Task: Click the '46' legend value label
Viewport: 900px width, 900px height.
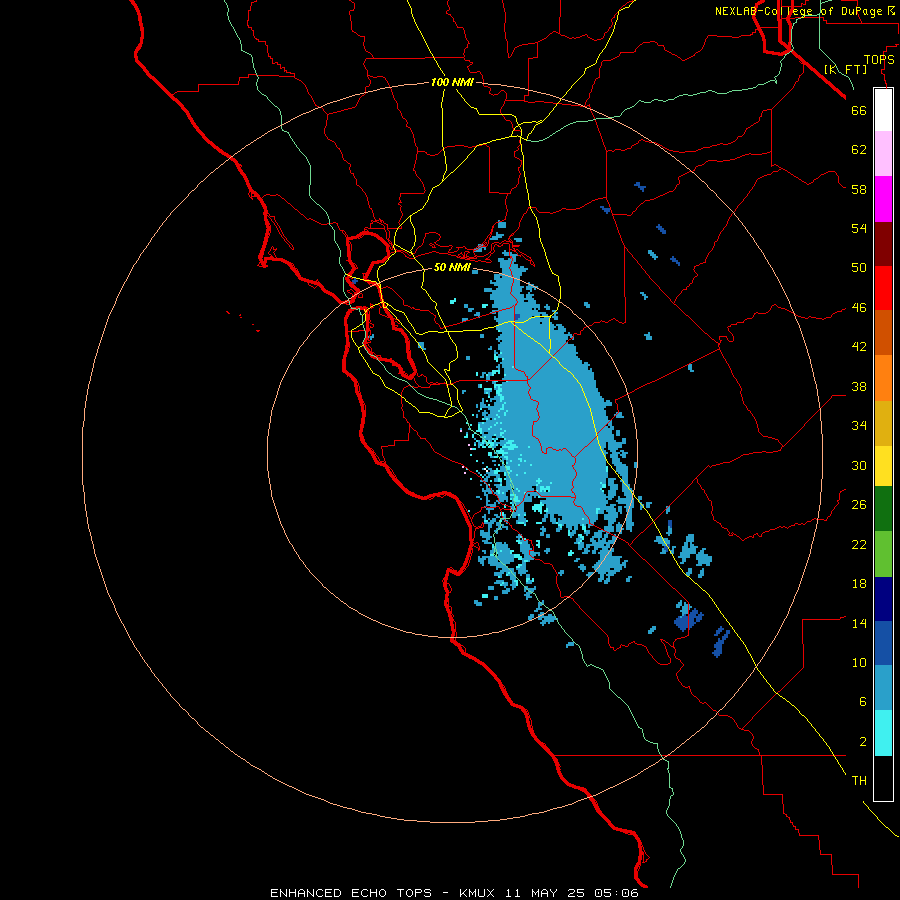Action: [x=859, y=308]
